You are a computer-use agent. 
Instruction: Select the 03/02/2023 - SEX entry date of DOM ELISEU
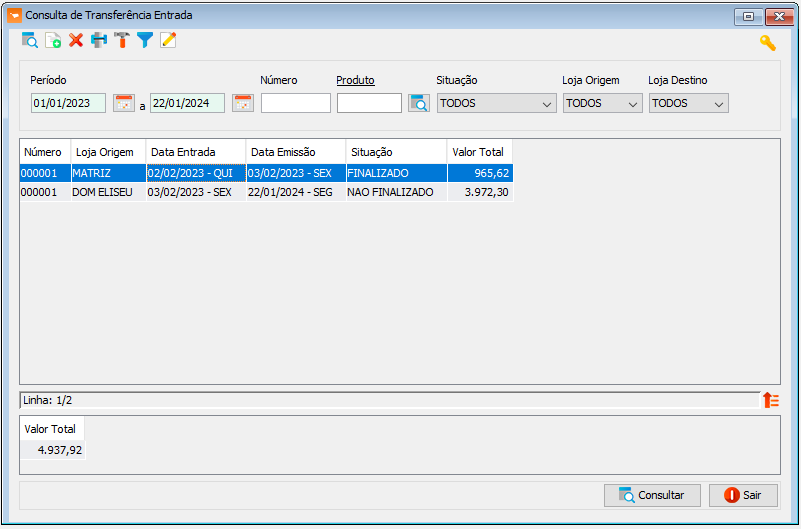coord(196,192)
